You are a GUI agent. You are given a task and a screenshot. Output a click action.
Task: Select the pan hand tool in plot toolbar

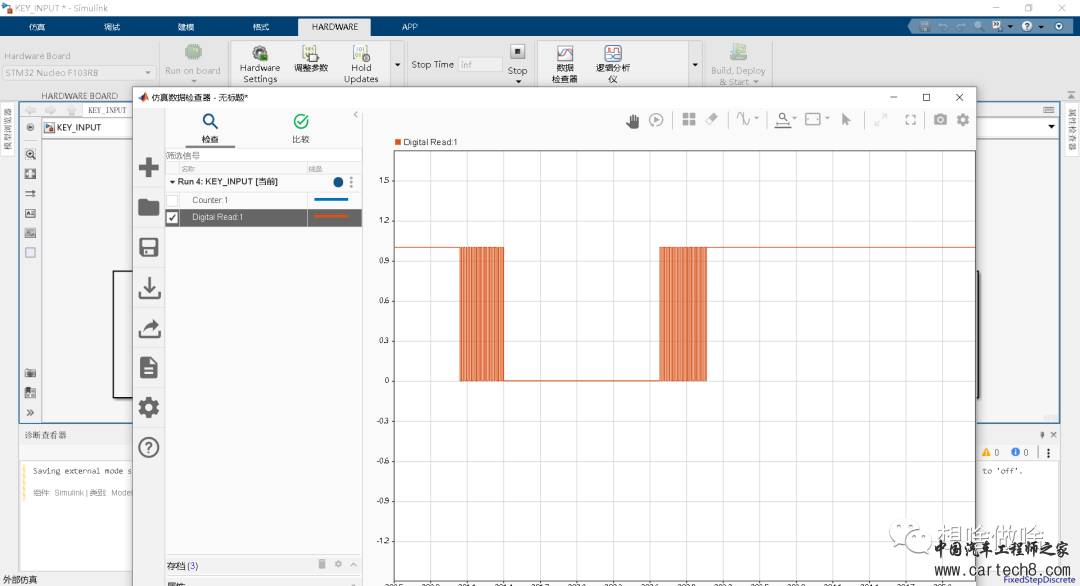click(632, 121)
